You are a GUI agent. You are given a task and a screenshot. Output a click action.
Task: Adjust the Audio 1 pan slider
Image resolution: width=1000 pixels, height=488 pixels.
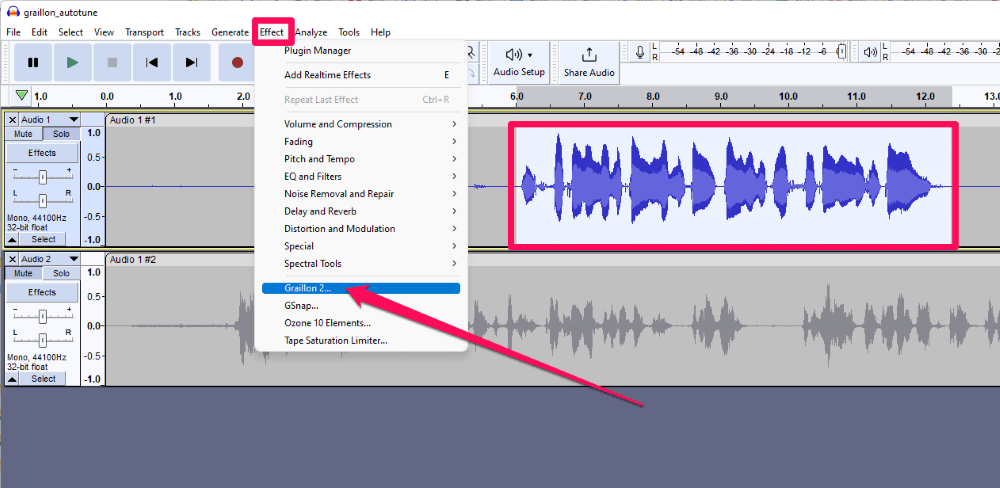(43, 200)
